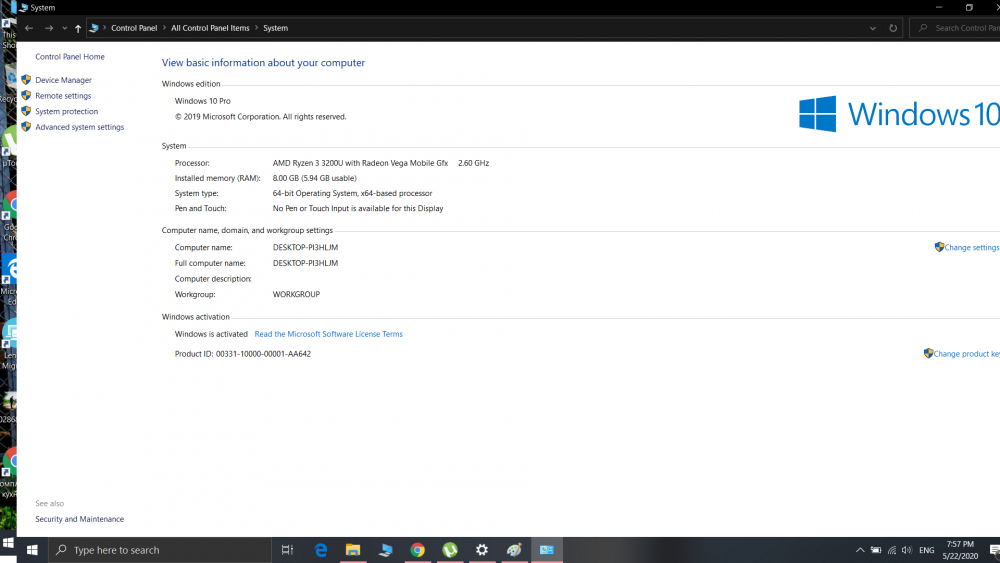Go up one level with up arrow

point(78,28)
